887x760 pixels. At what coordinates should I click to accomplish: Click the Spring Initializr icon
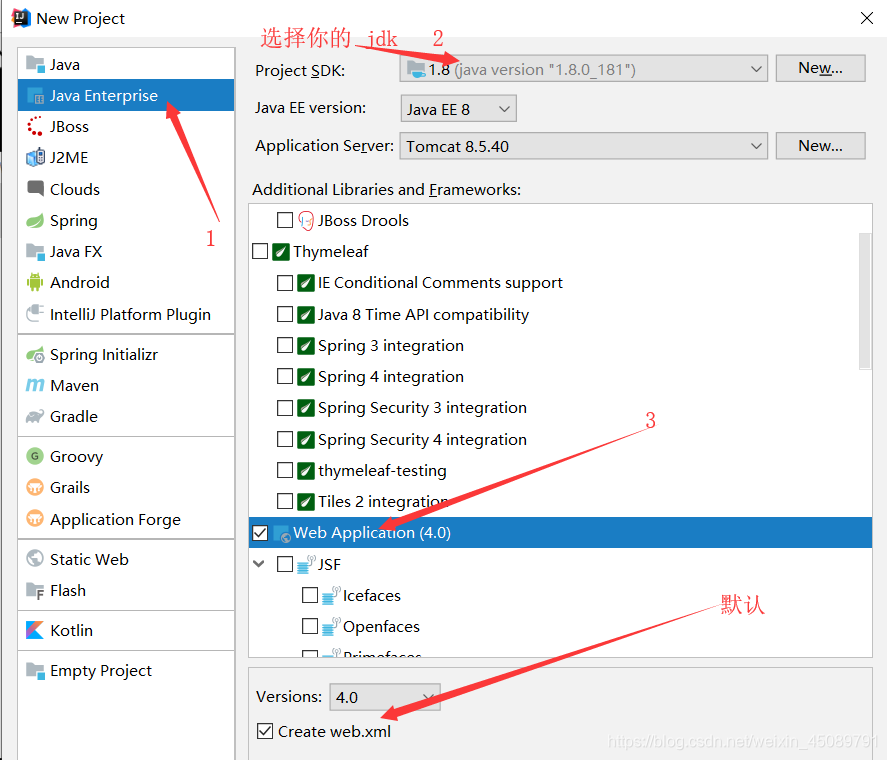click(35, 354)
